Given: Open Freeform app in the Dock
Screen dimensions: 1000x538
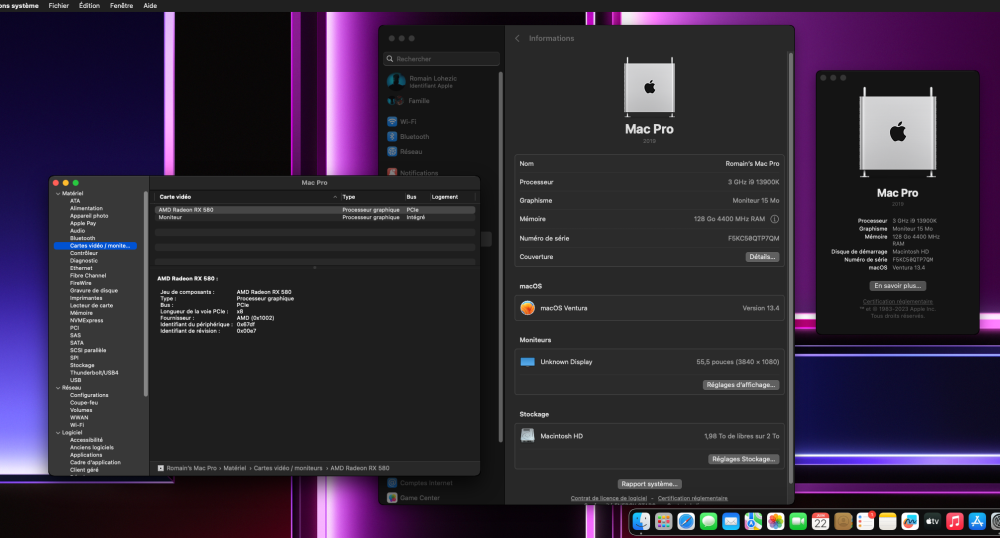Looking at the screenshot, I should click(909, 521).
